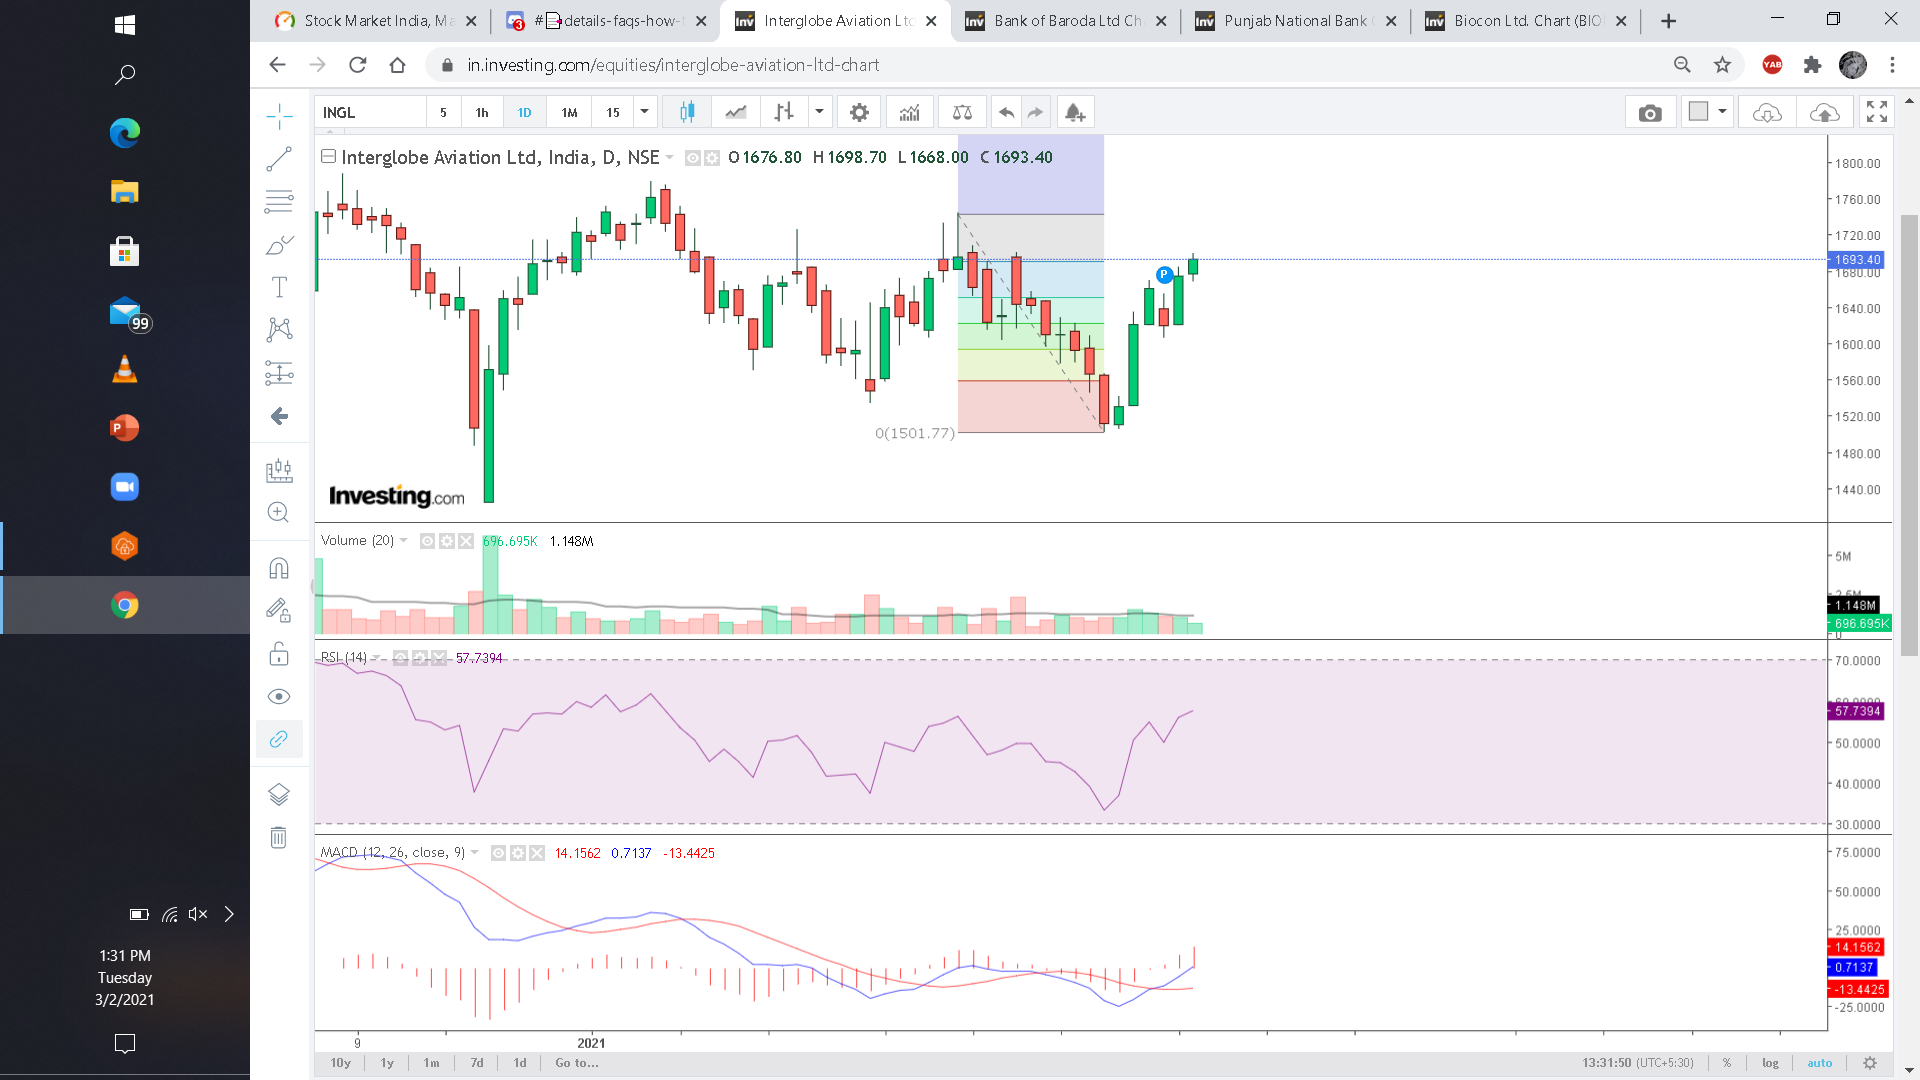Image resolution: width=1920 pixels, height=1080 pixels.
Task: Select the 1D interval
Action: click(524, 112)
